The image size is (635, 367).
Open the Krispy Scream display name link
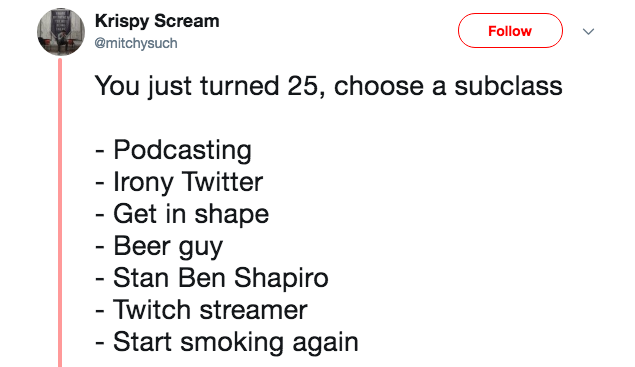(157, 21)
